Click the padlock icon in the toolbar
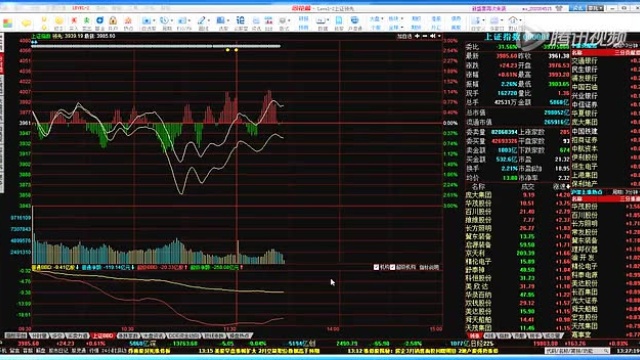The width and height of the screenshot is (640, 360). [113, 20]
